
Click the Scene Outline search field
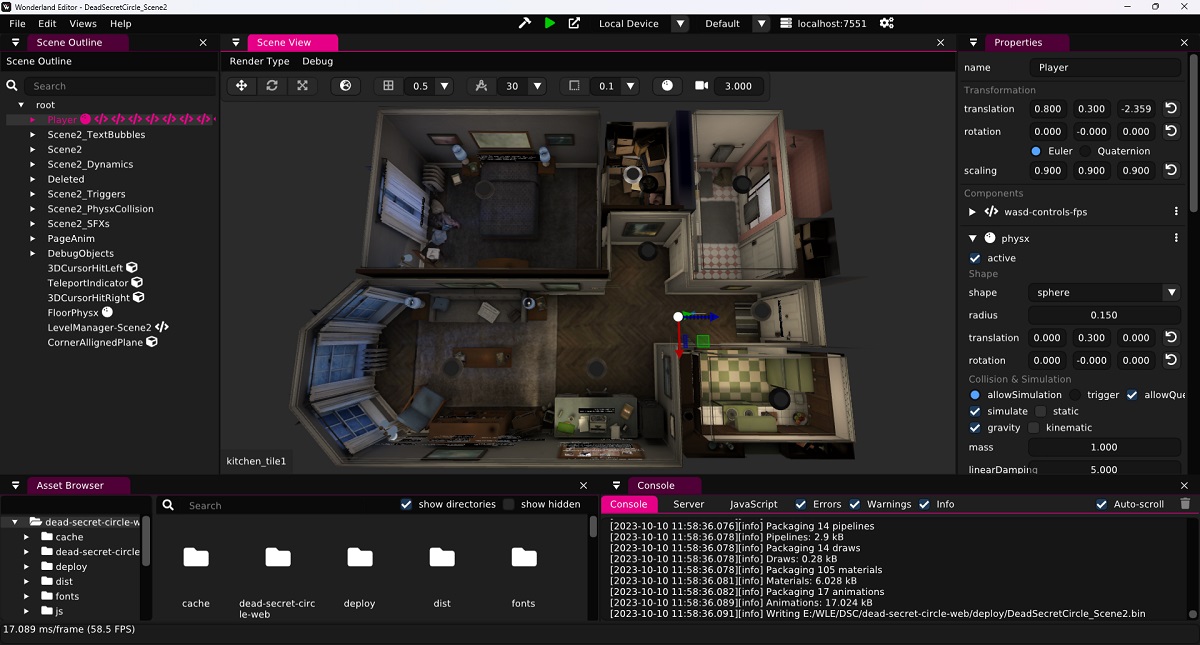click(x=120, y=86)
